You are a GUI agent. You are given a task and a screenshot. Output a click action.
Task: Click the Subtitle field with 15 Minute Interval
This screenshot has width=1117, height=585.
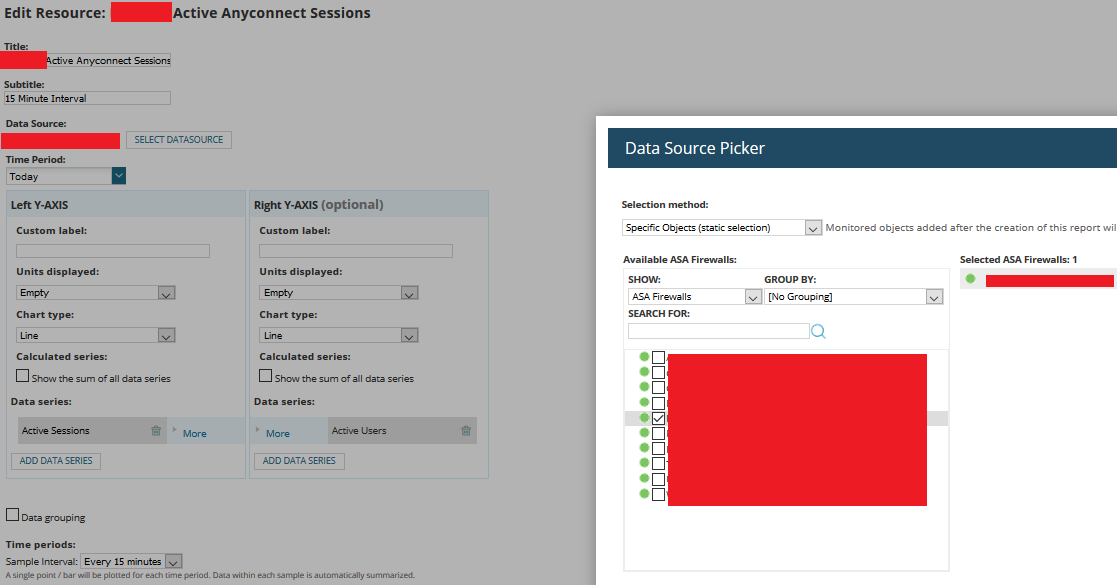(87, 98)
